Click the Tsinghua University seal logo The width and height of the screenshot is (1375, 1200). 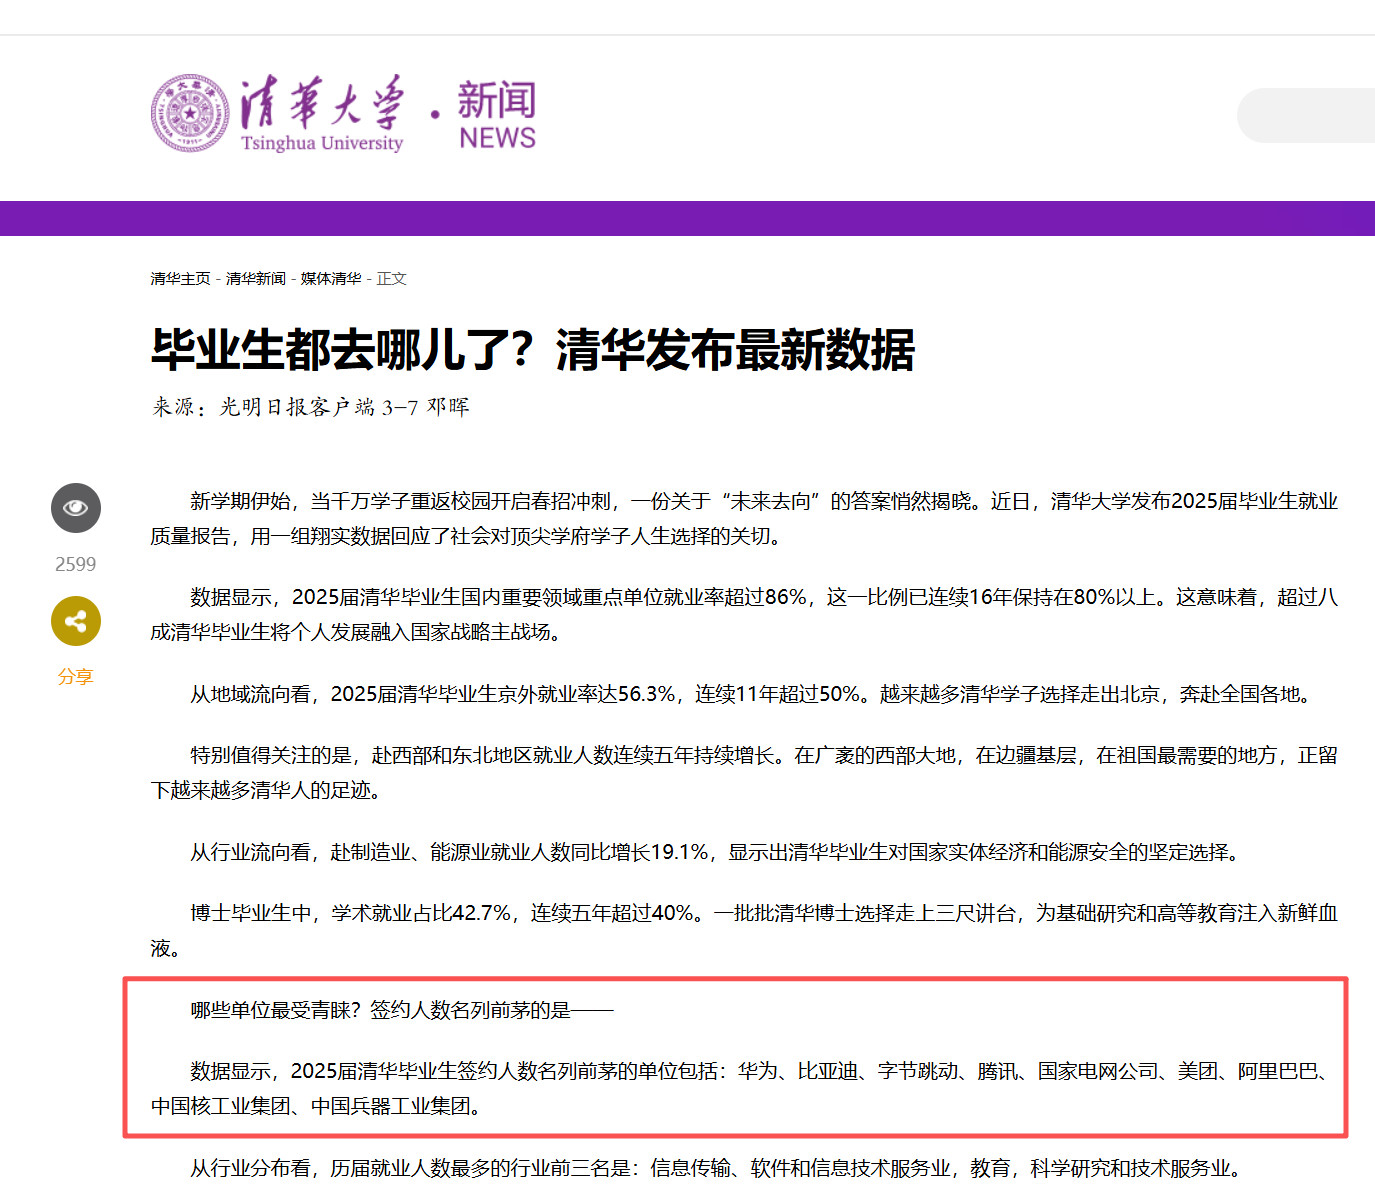pos(190,113)
